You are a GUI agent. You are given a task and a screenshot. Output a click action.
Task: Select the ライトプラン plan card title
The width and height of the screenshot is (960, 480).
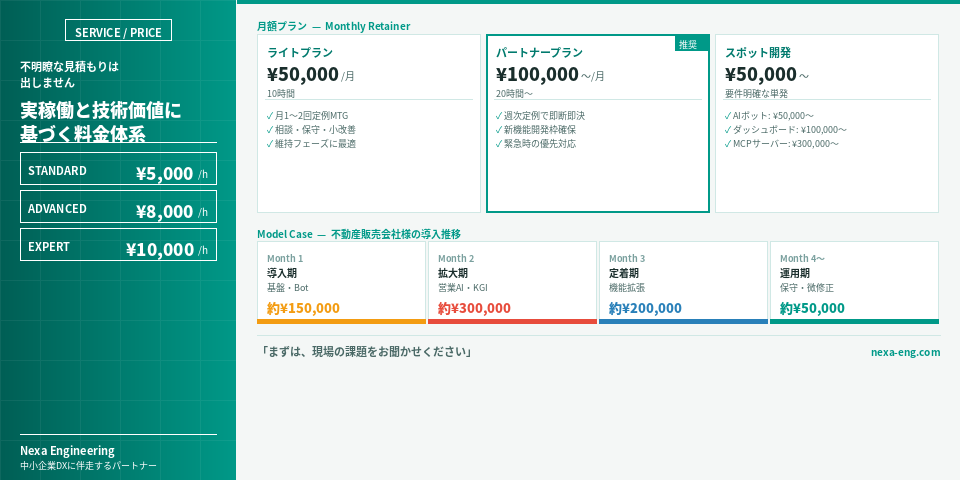(300, 53)
